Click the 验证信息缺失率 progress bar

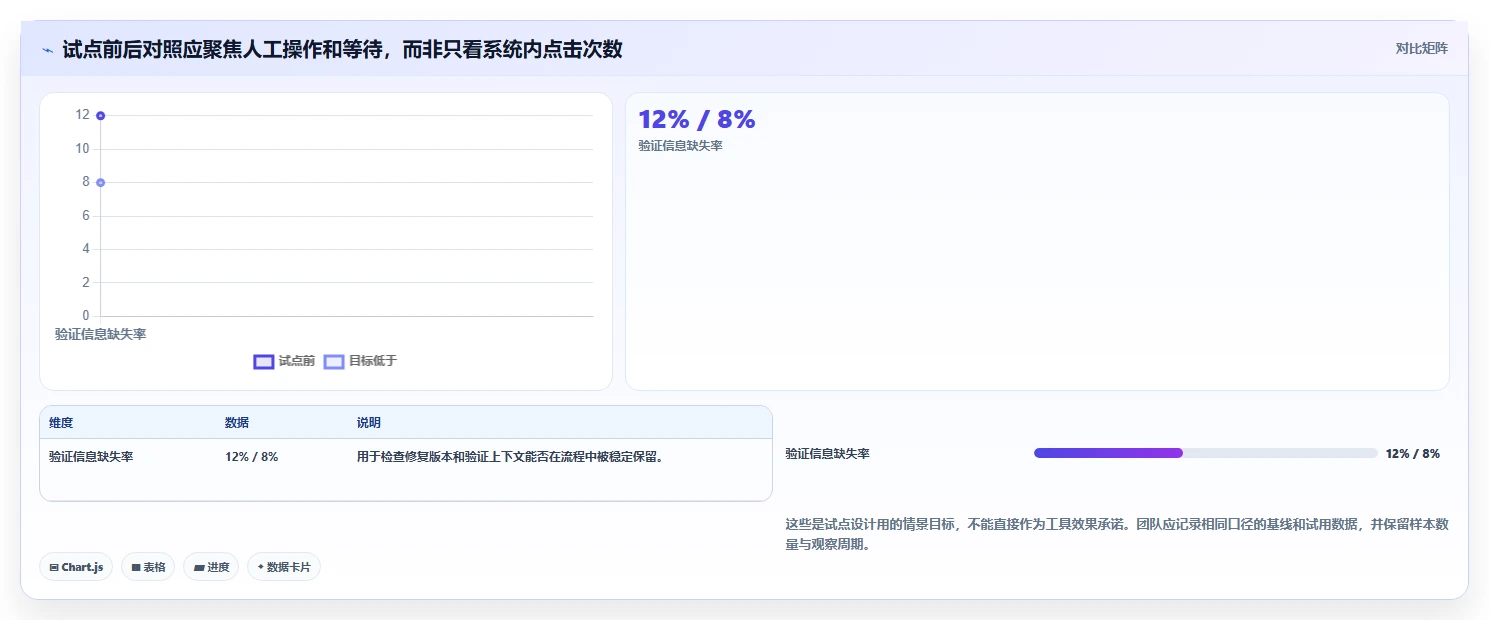pos(1206,453)
